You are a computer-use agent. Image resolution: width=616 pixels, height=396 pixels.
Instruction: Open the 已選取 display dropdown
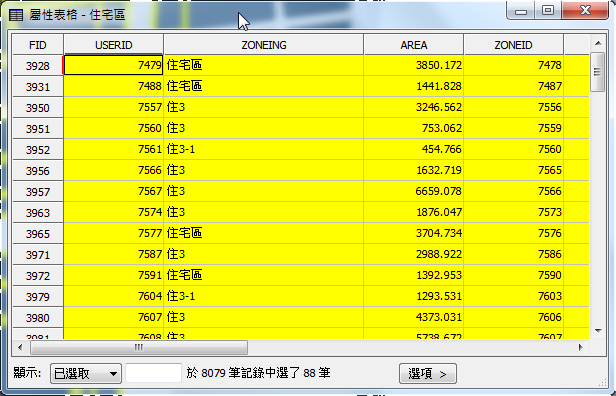(x=86, y=373)
